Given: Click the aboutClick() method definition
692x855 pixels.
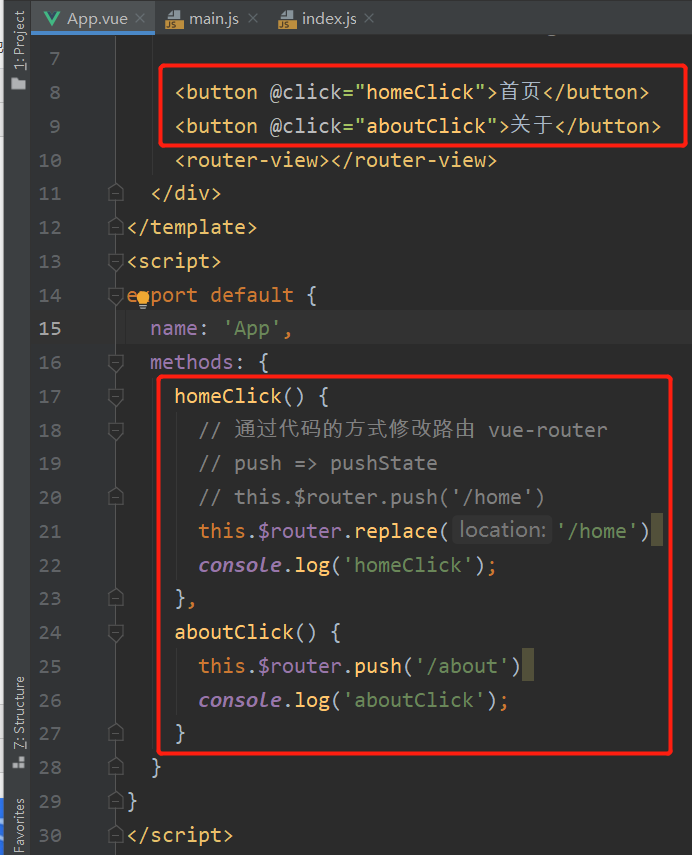Looking at the screenshot, I should coord(245,633).
